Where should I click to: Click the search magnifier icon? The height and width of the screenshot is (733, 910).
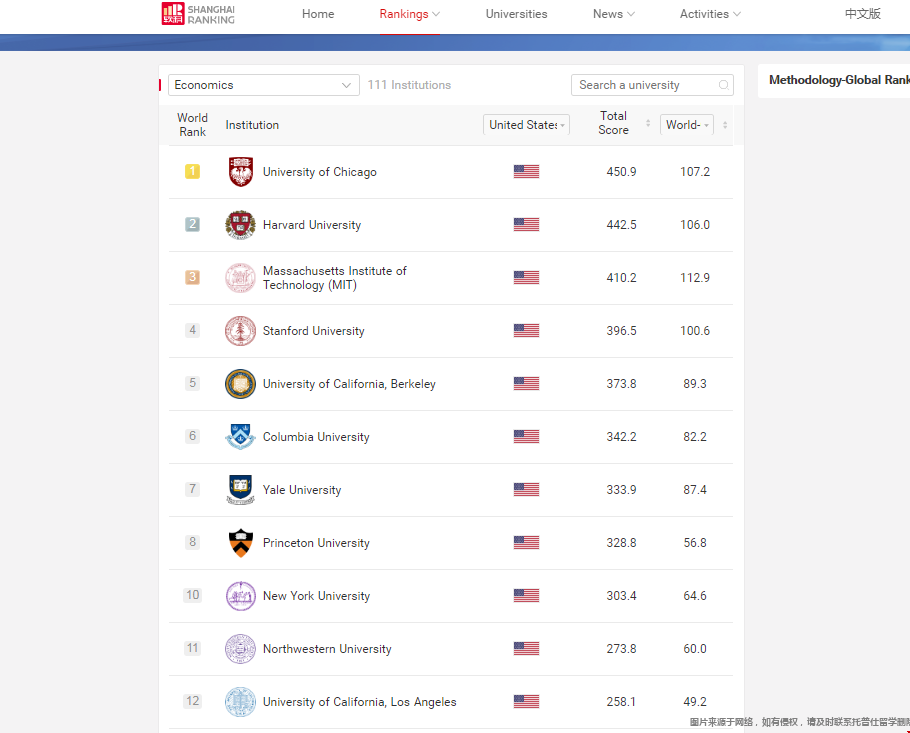(724, 85)
